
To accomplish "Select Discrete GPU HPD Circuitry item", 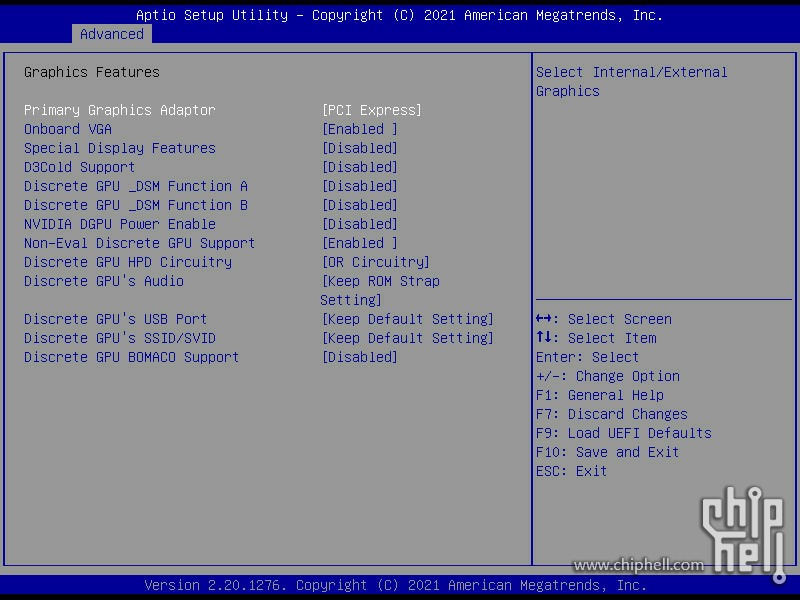I will [x=128, y=262].
